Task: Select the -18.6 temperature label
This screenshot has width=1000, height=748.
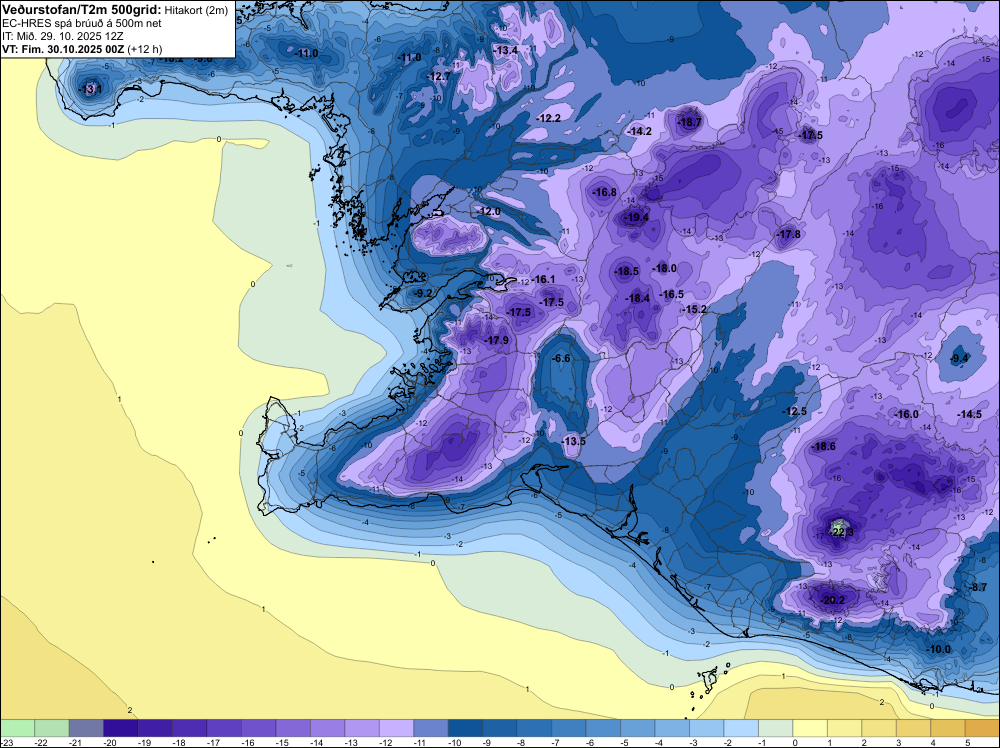Action: 823,446
